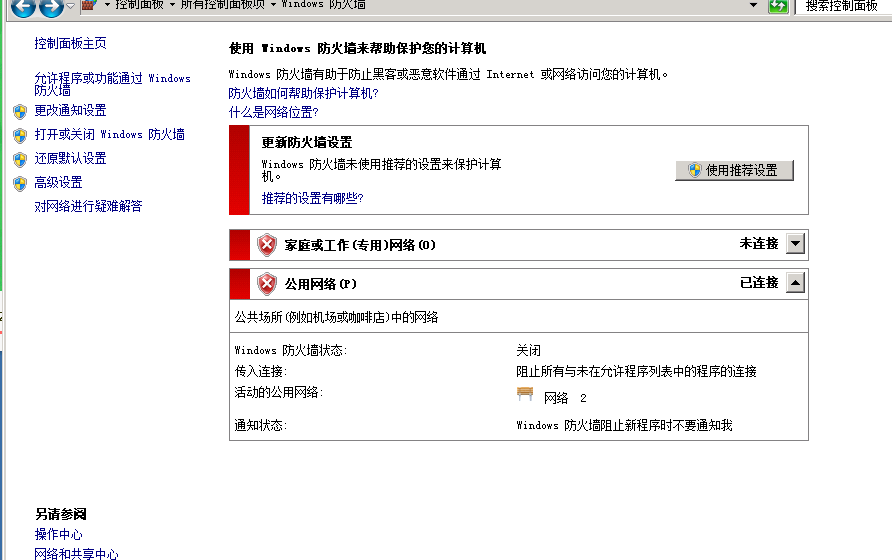The image size is (892, 560).
Task: Click 更新防火墙设置 heading
Action: point(307,142)
